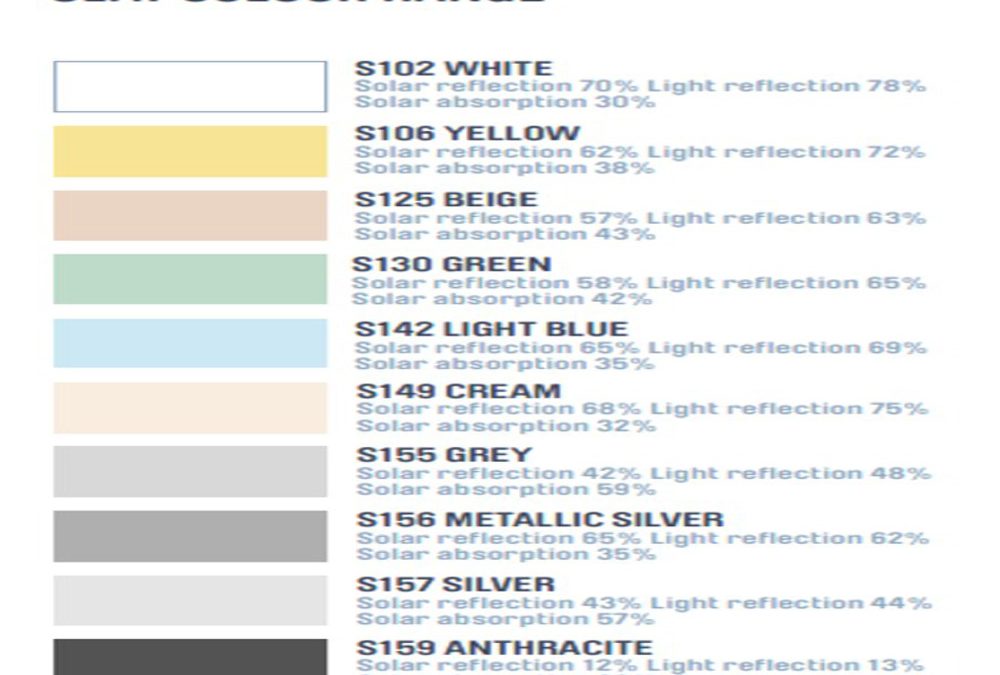The height and width of the screenshot is (675, 1000).
Task: Click the "S149 CREAM" heading text
Action: [459, 391]
